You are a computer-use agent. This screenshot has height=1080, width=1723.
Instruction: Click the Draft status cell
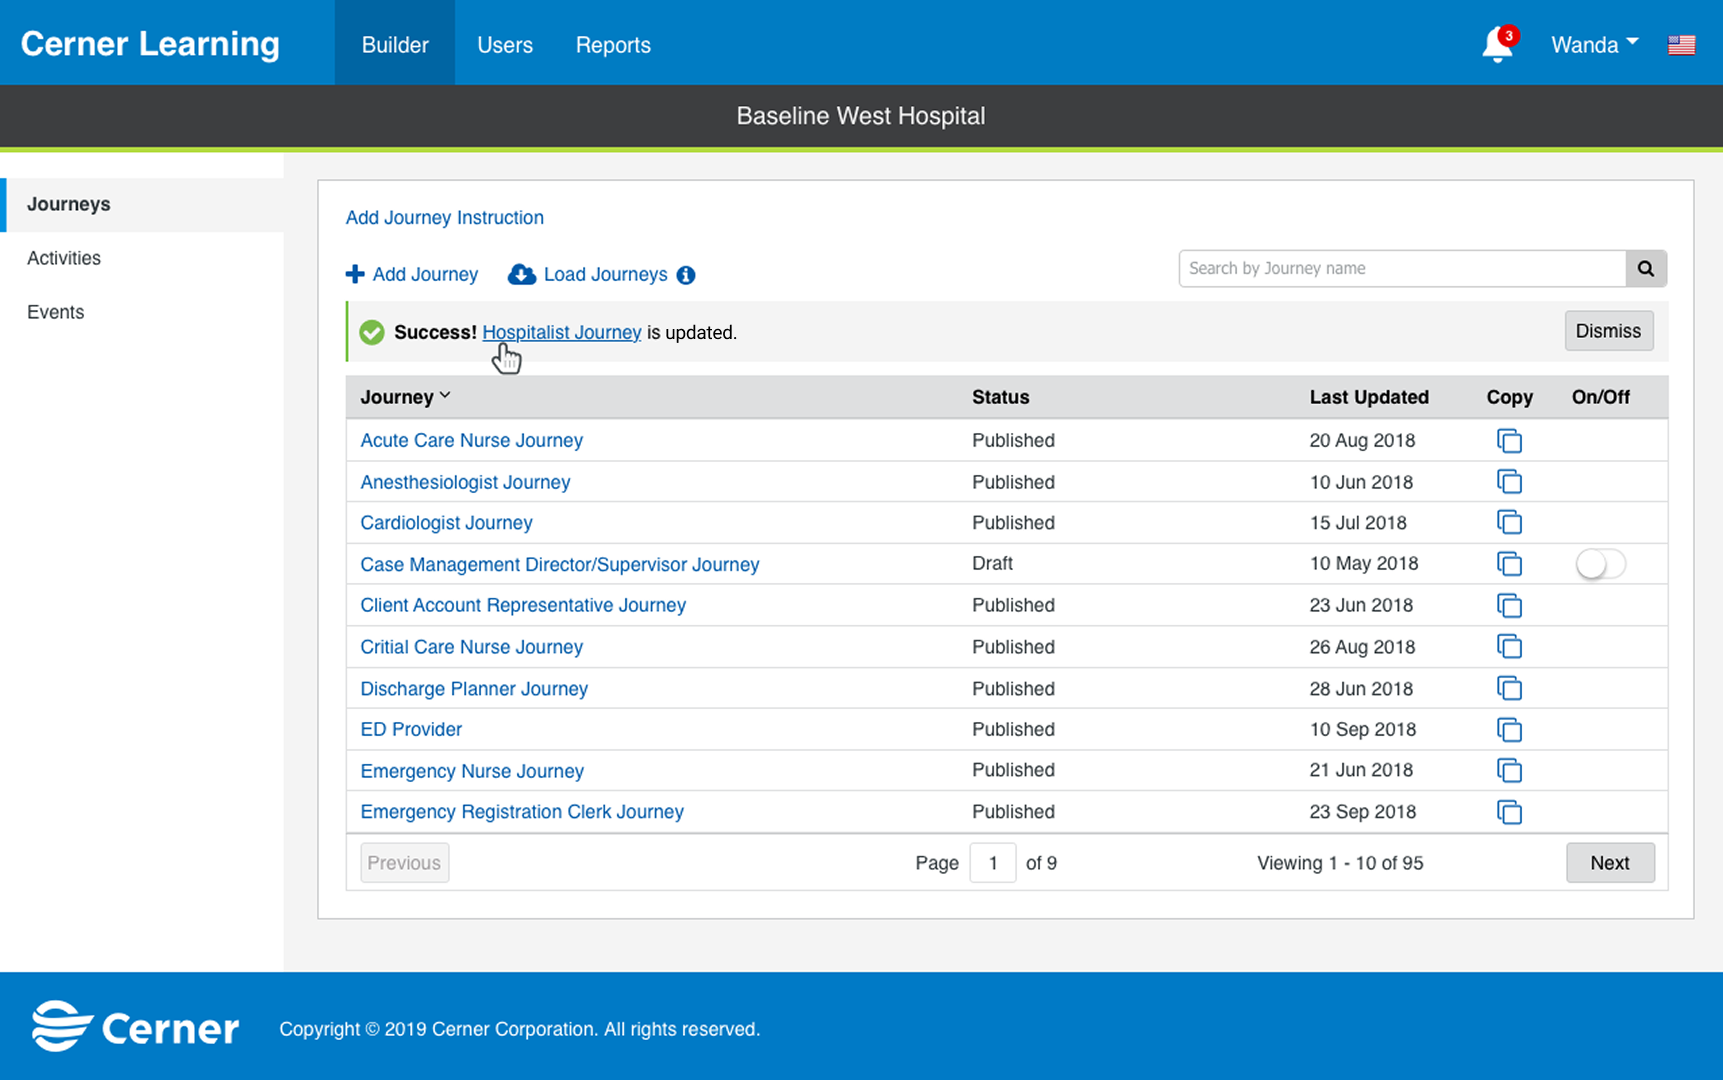pyautogui.click(x=992, y=563)
